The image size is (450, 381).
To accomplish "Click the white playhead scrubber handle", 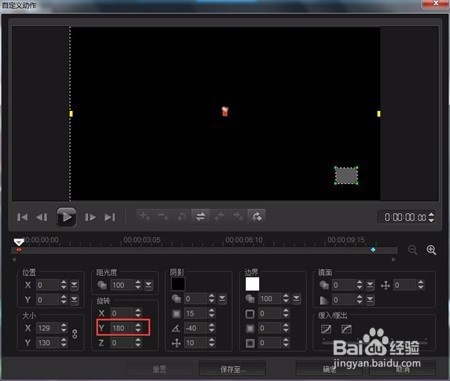I will (x=19, y=242).
